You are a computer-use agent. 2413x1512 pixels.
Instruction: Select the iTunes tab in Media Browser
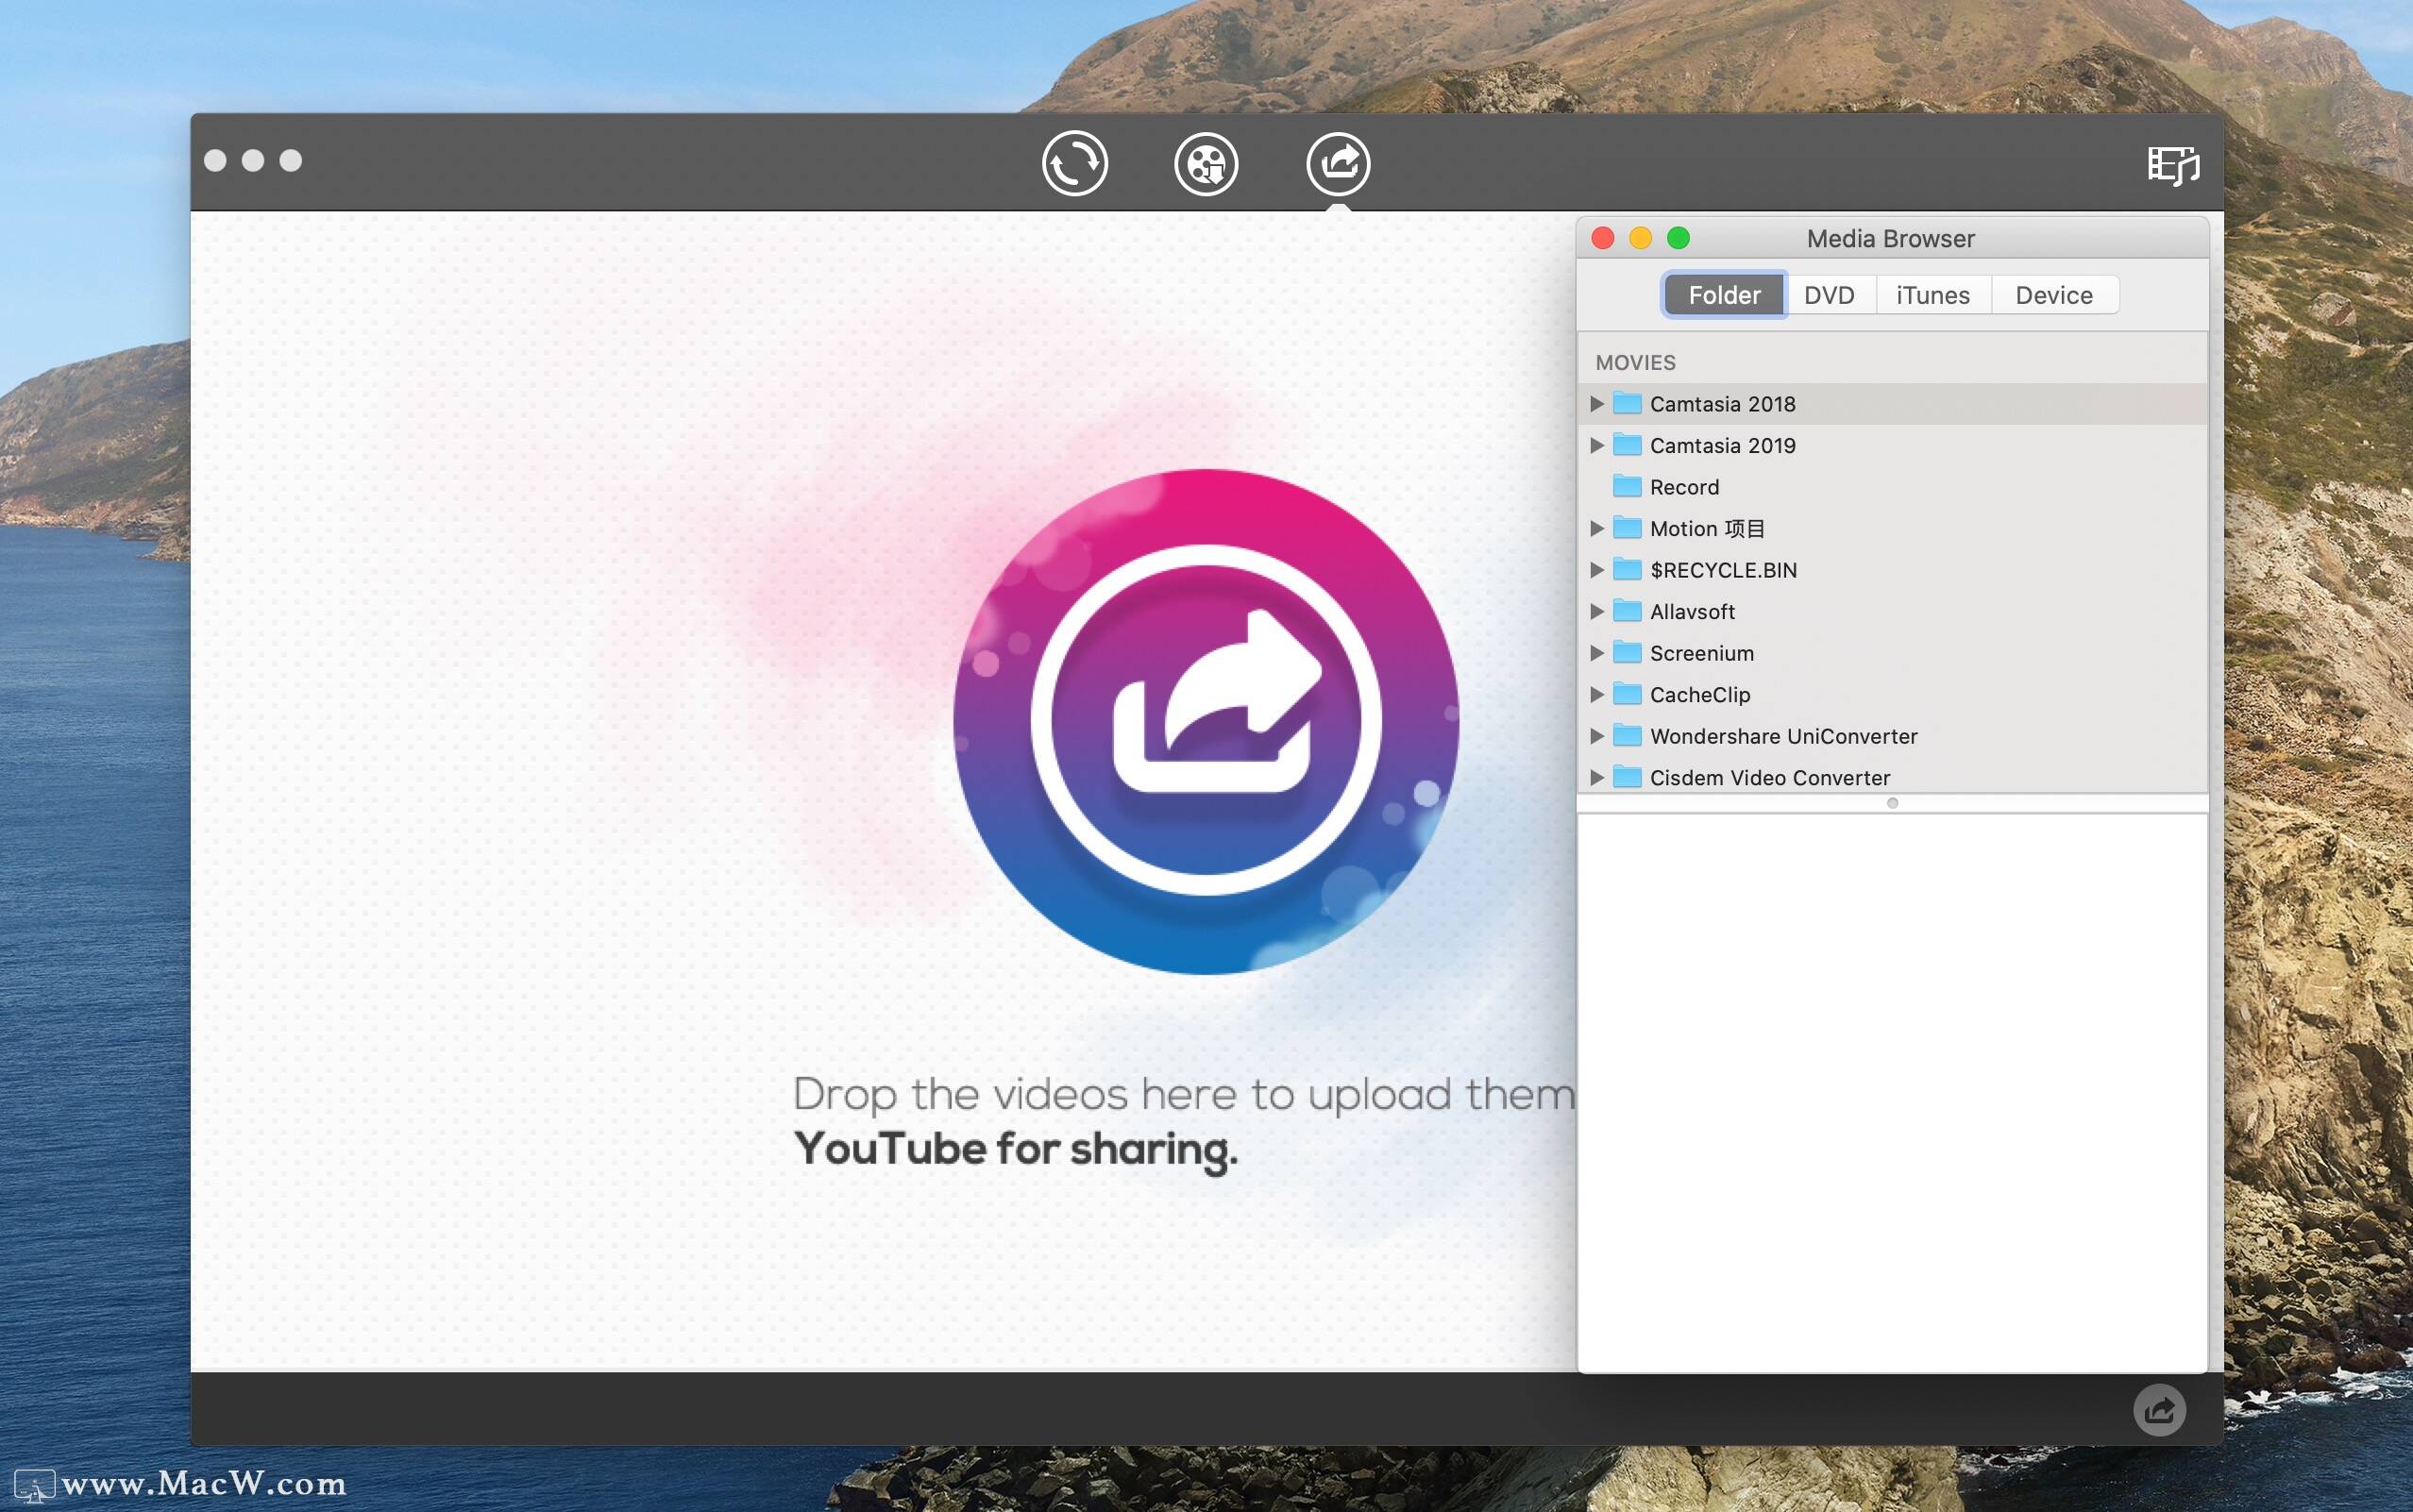1933,293
